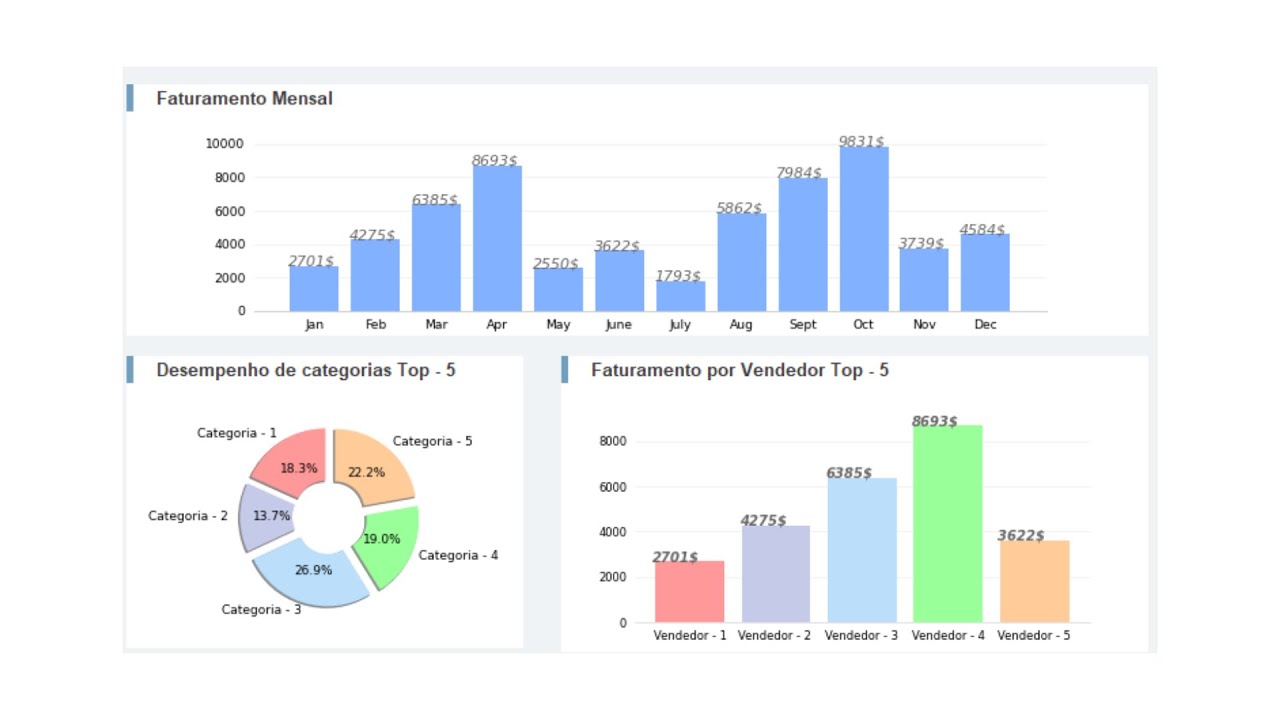The height and width of the screenshot is (720, 1280).
Task: Click the Oct bar in Faturamento Mensal
Action: [x=864, y=230]
